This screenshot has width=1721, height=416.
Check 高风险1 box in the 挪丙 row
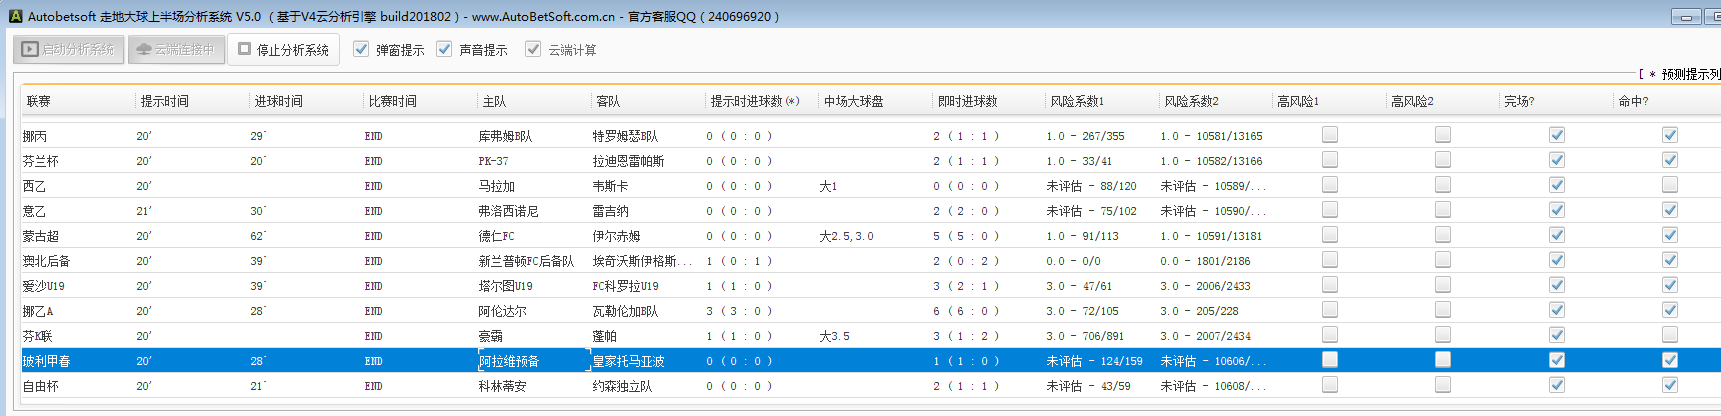(1330, 135)
